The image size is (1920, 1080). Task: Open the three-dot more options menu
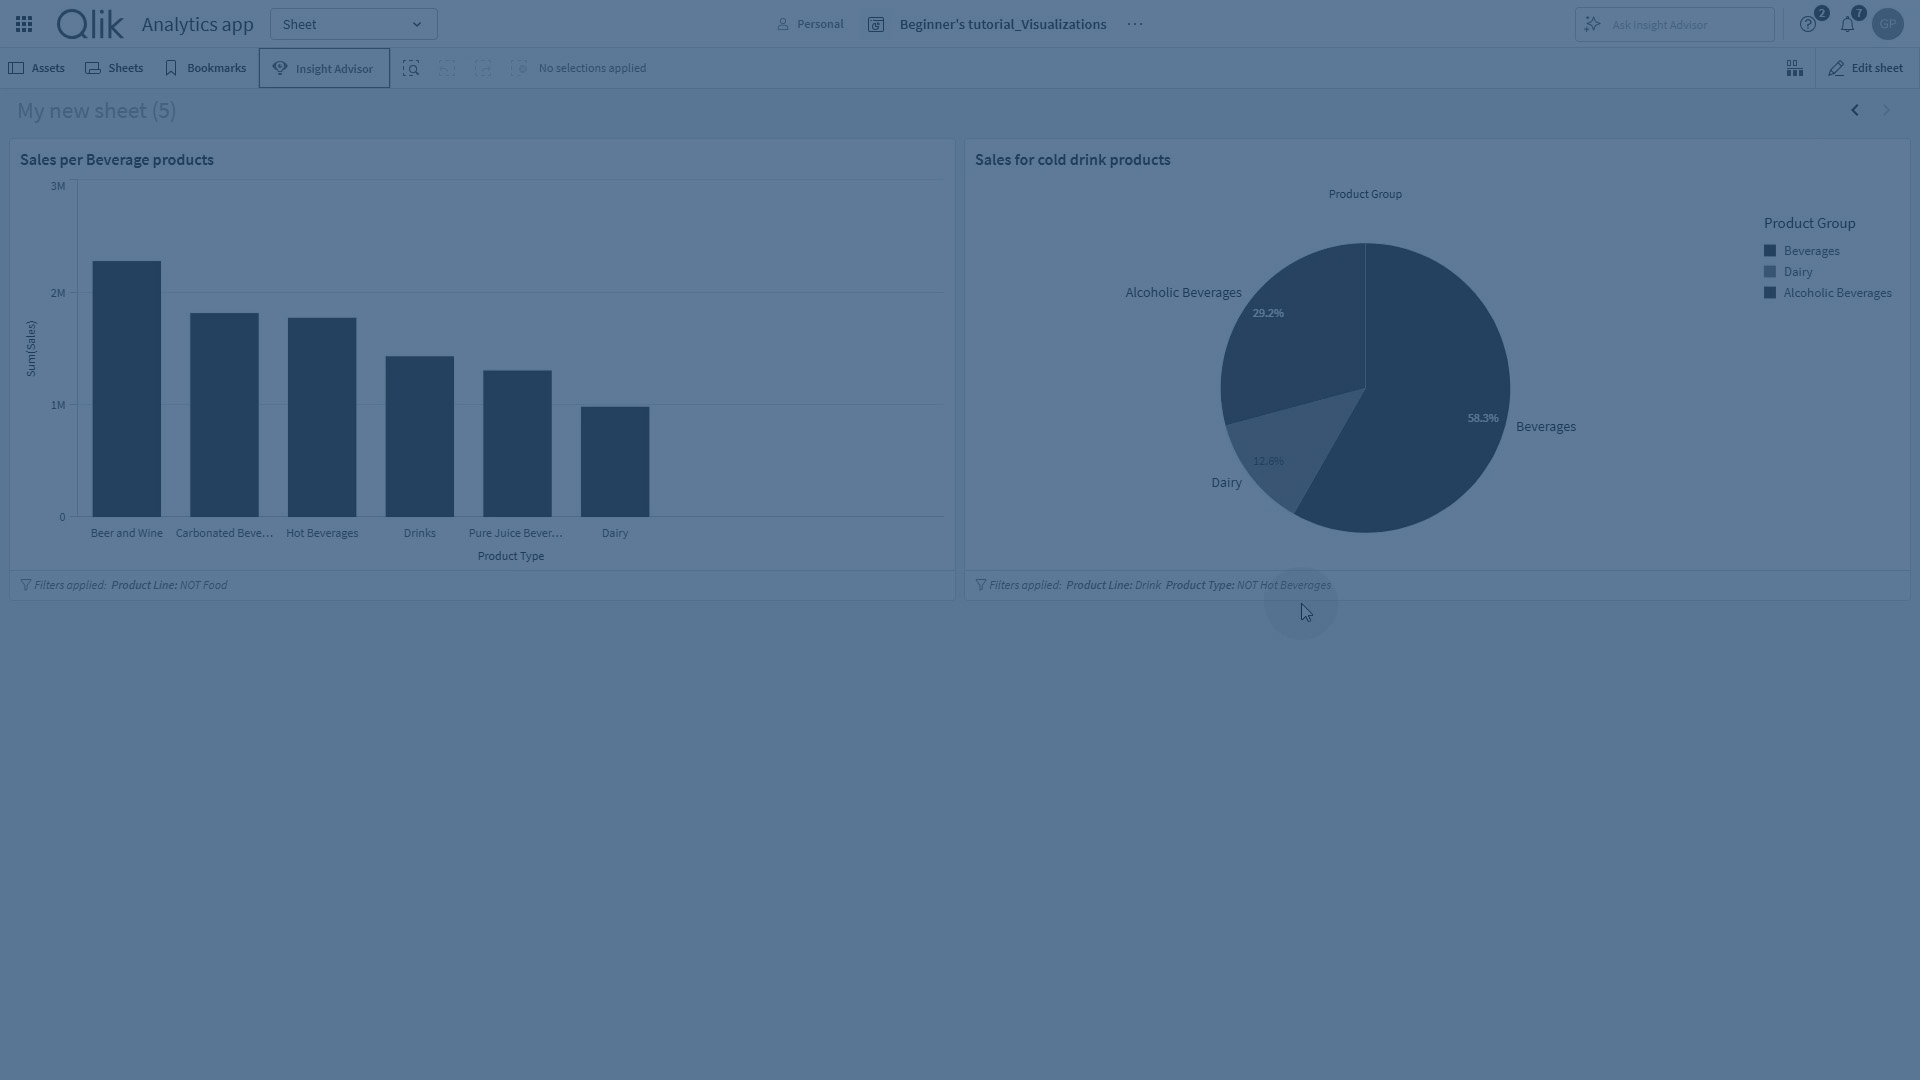point(1135,24)
